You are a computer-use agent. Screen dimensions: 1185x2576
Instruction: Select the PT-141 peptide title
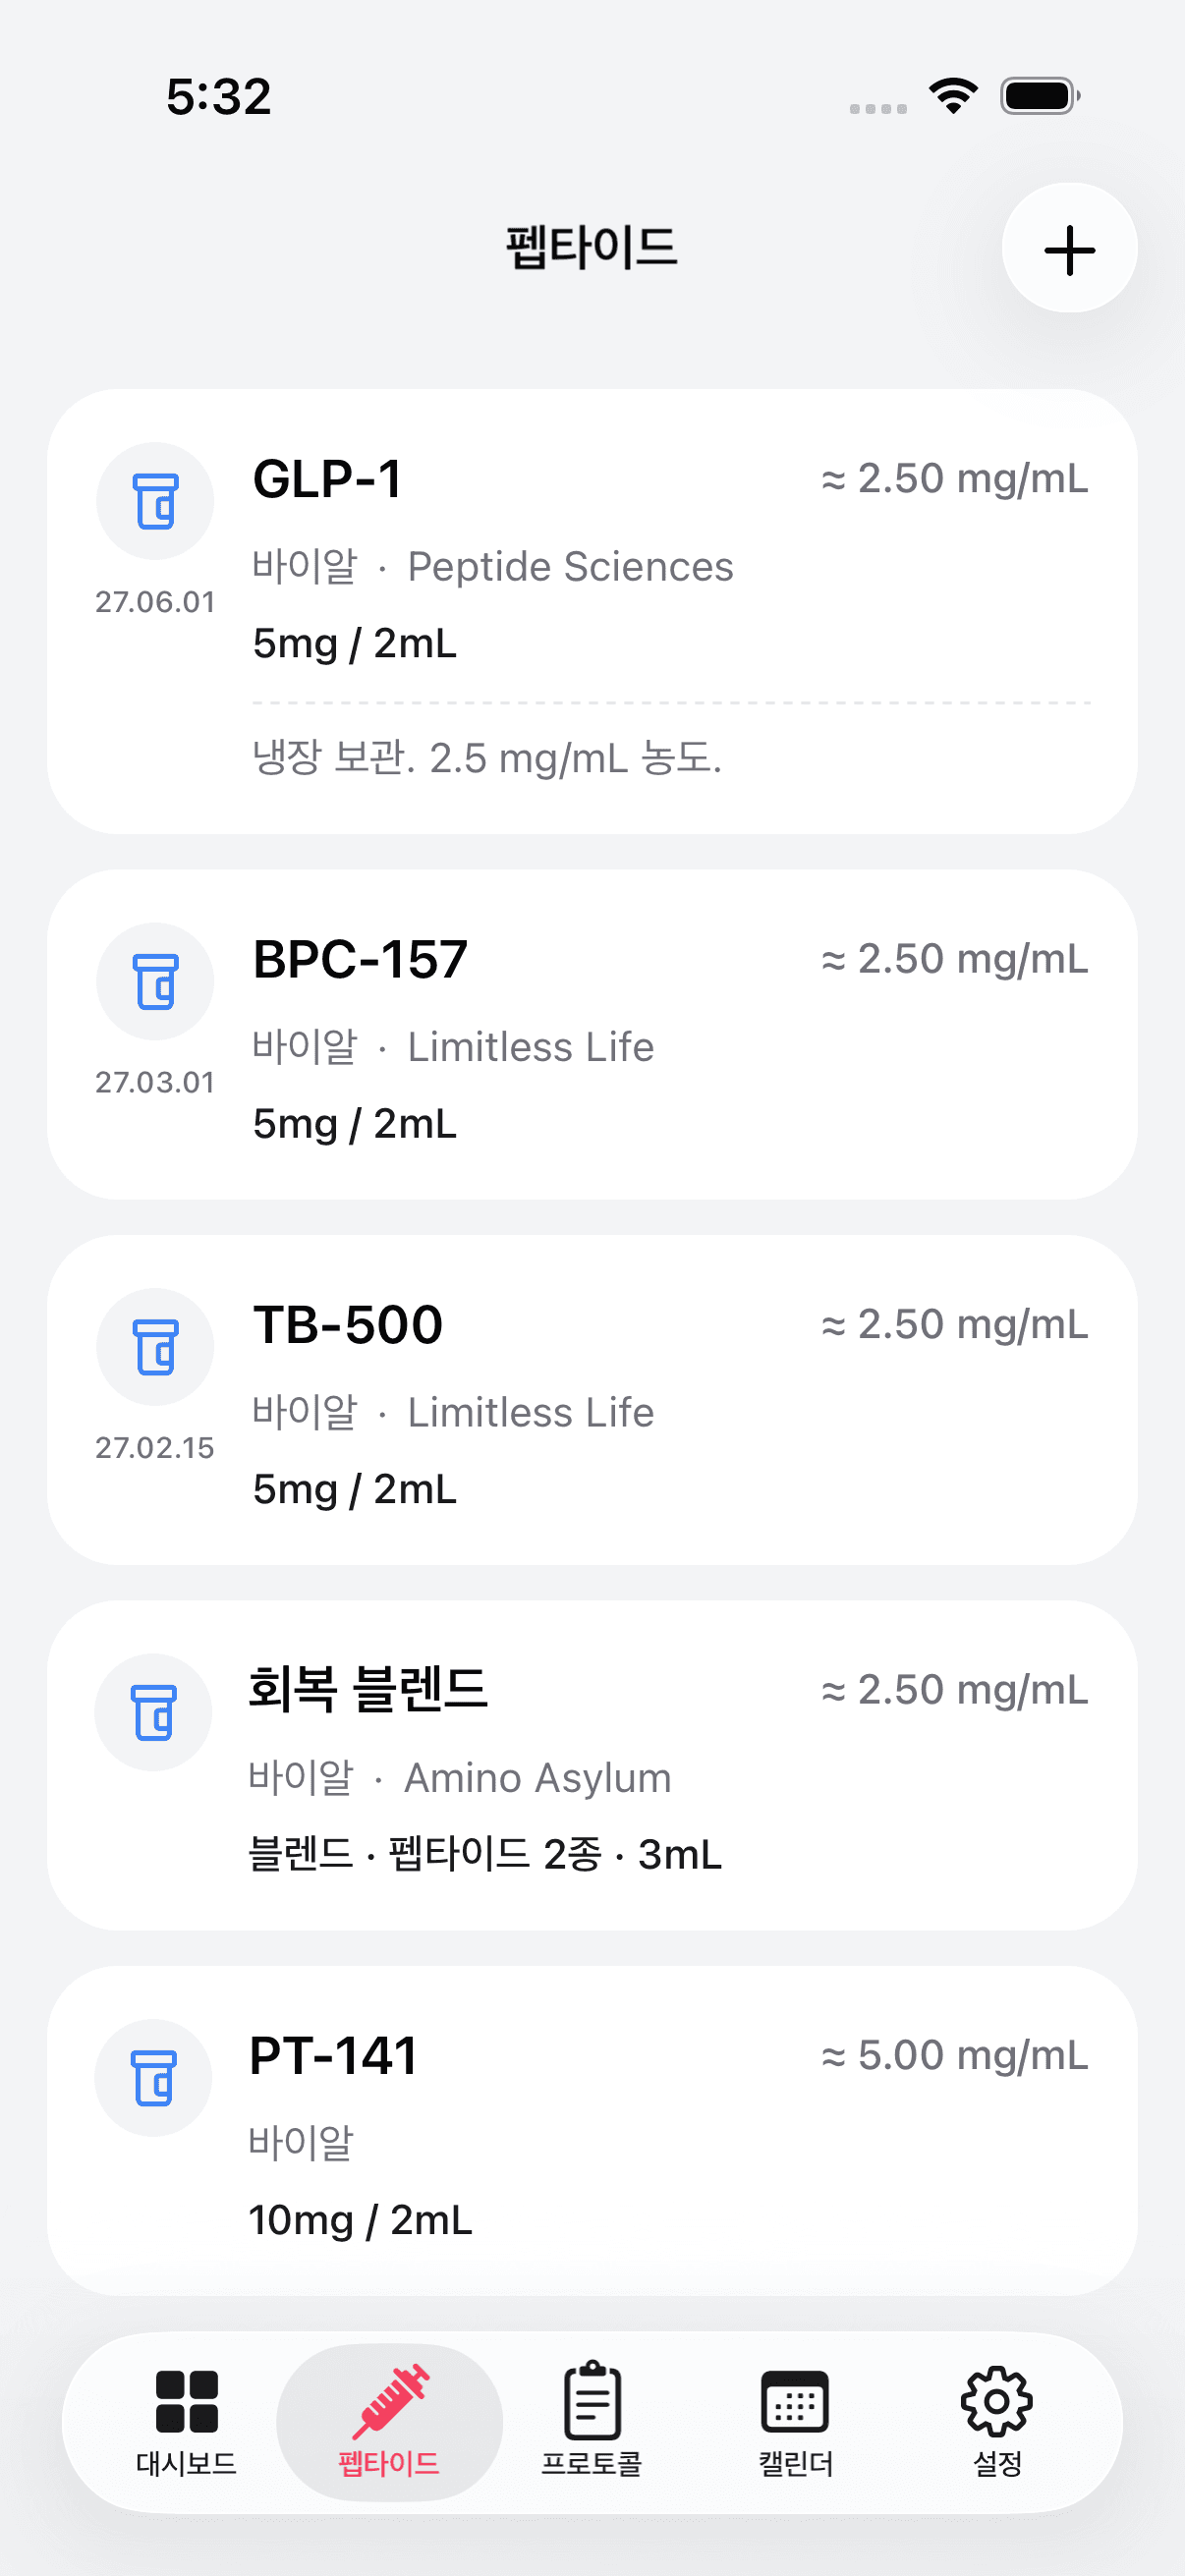333,2056
